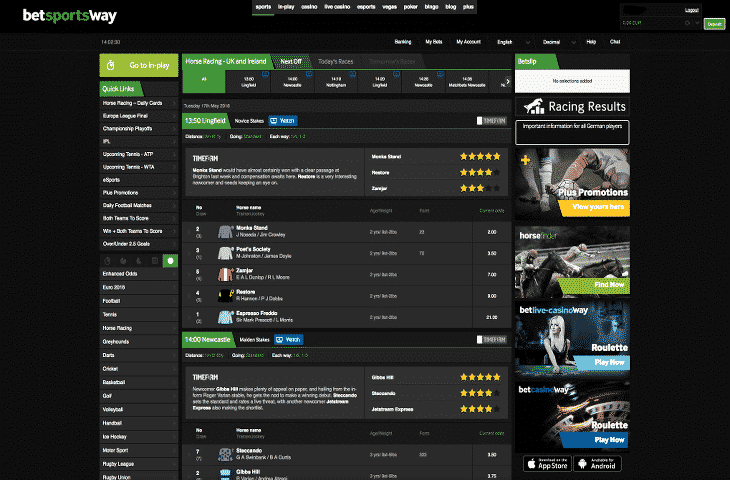Viewport: 730px width, 480px height.
Task: Select the active green icon in sidebar strip
Action: (x=170, y=261)
